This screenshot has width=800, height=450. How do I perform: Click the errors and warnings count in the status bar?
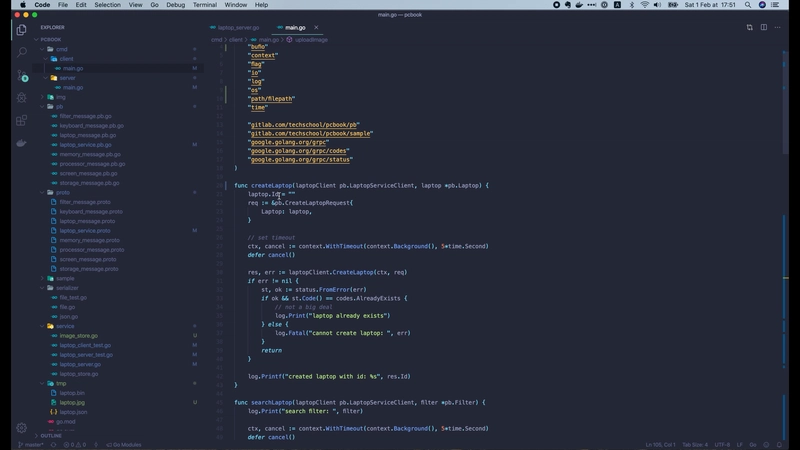point(74,445)
